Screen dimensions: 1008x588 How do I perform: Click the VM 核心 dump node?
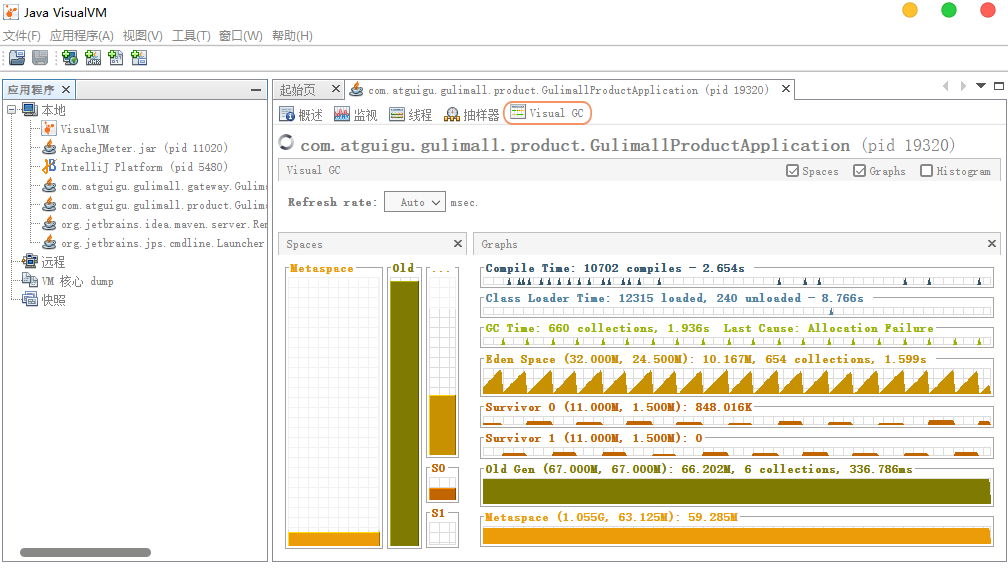[77, 281]
